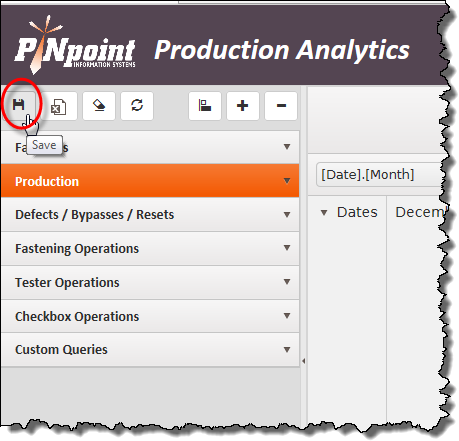The width and height of the screenshot is (459, 441).
Task: Expand the Fastening Operations arrow
Action: [x=287, y=248]
